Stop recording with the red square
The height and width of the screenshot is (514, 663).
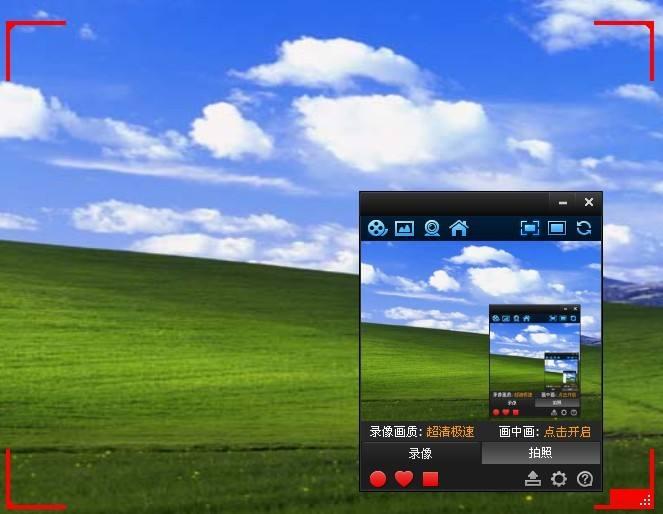coord(430,479)
